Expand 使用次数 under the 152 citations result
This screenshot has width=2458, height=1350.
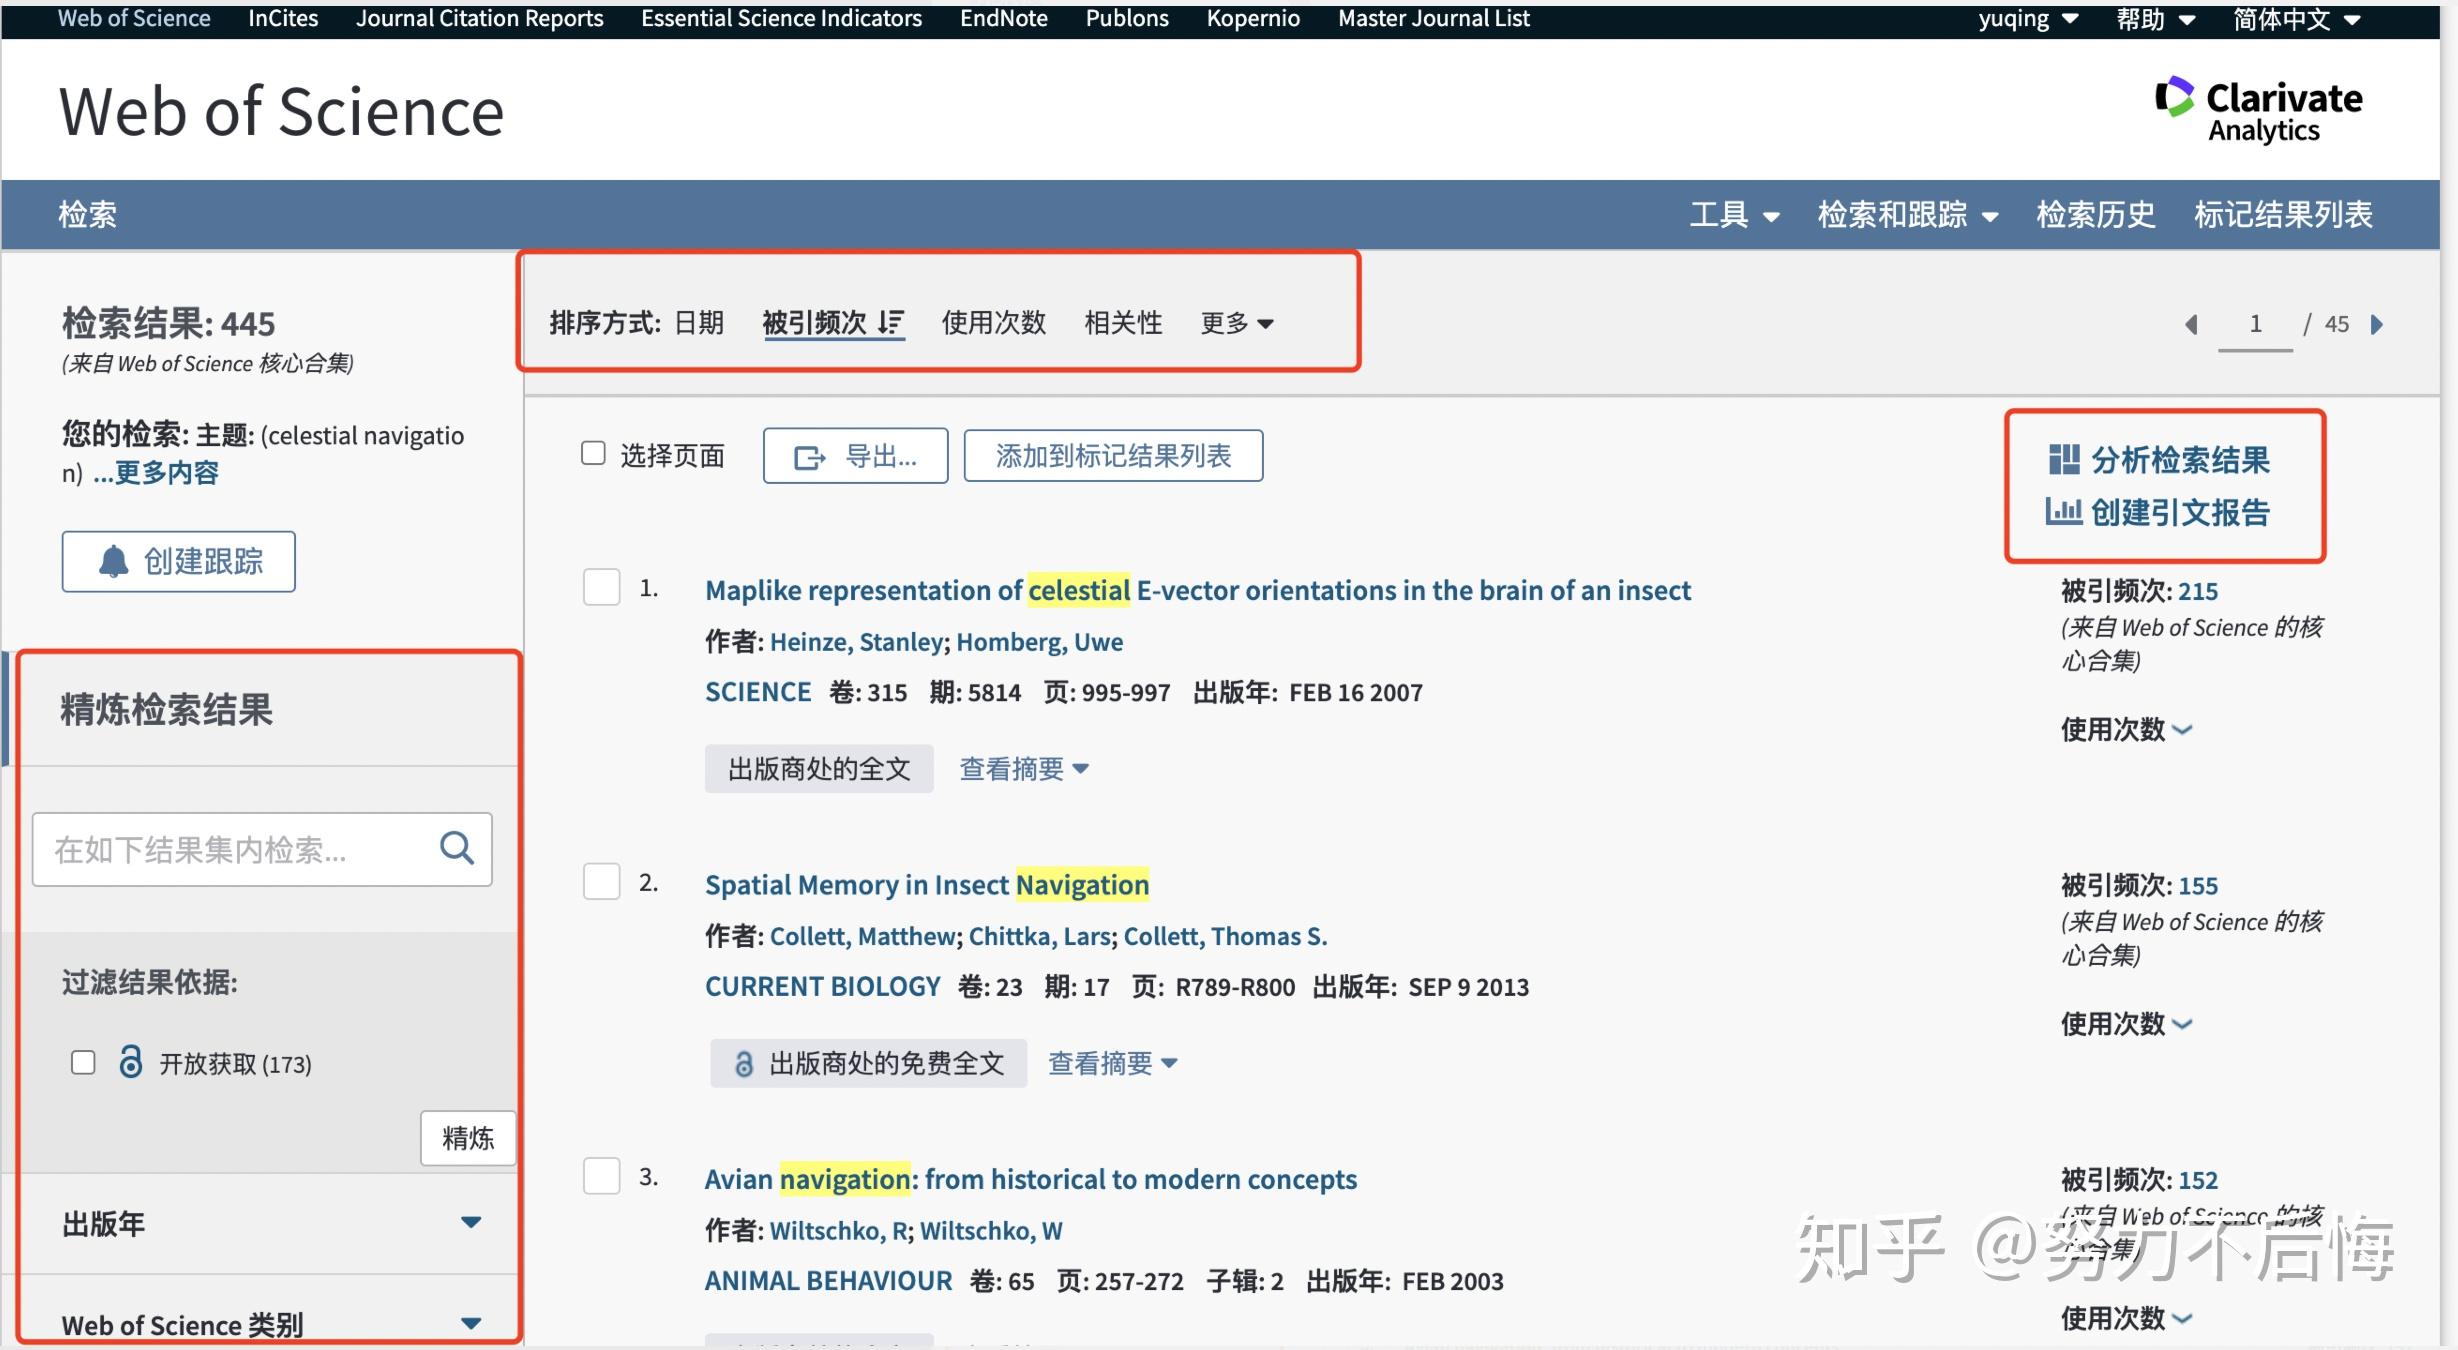[x=2126, y=1318]
